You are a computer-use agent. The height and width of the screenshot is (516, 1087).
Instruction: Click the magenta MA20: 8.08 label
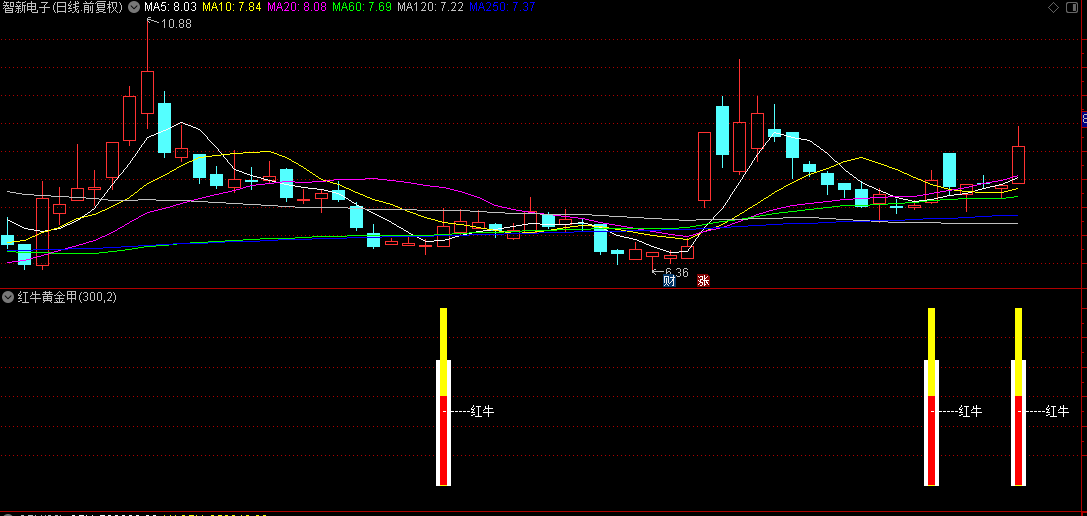[297, 8]
